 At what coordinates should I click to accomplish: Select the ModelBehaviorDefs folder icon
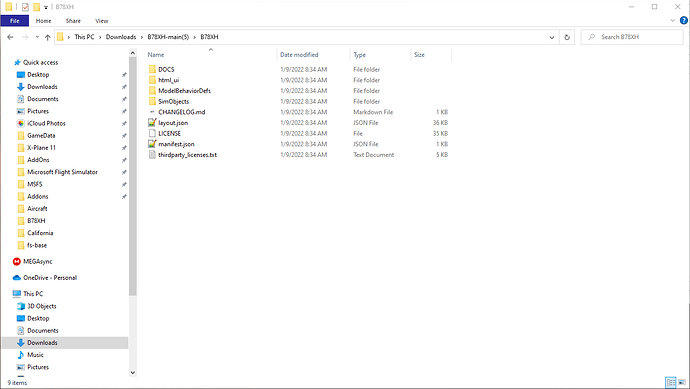tap(152, 91)
